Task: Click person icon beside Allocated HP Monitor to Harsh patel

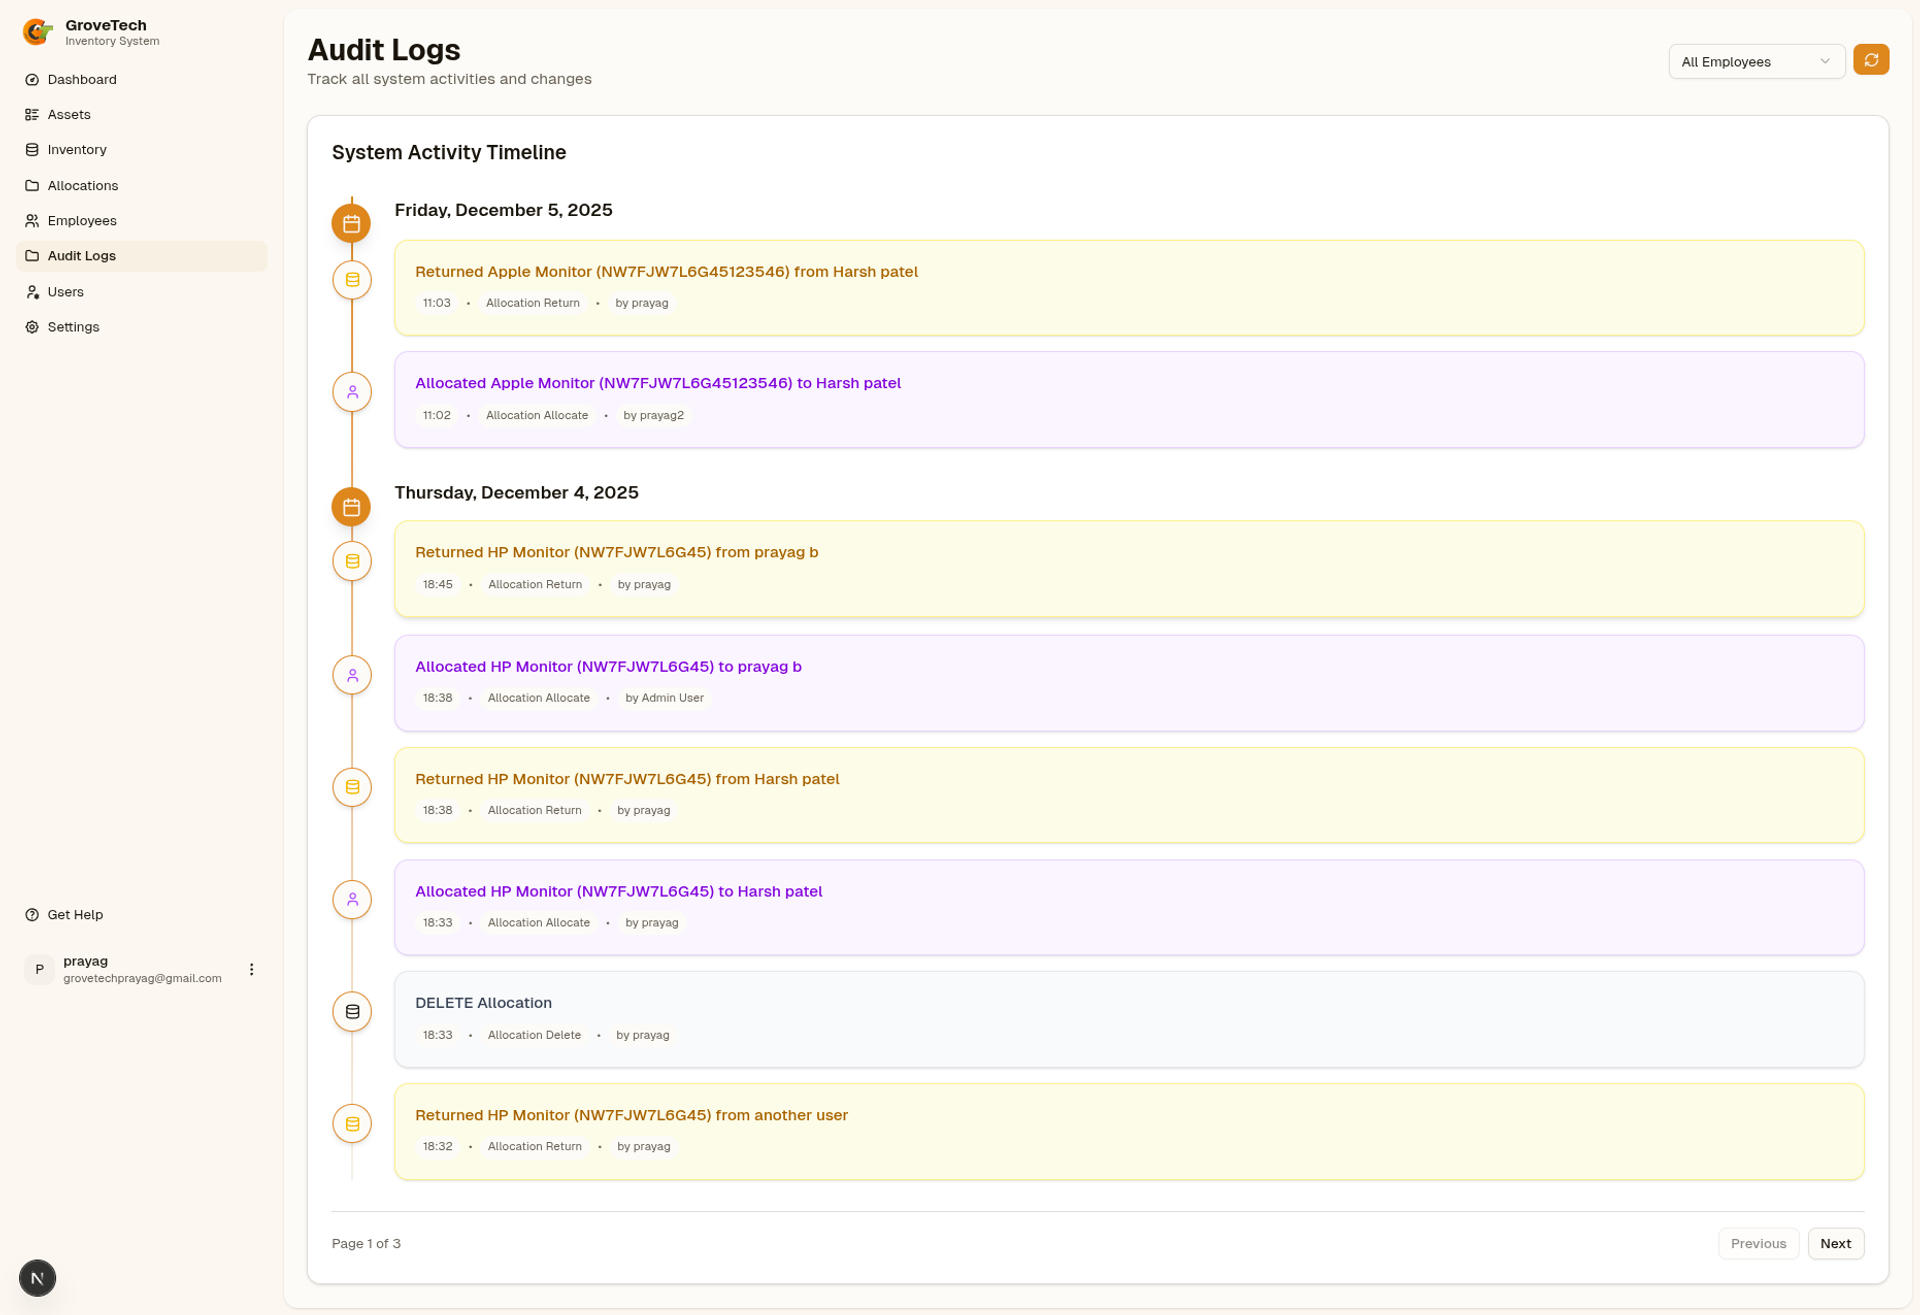Action: 352,900
